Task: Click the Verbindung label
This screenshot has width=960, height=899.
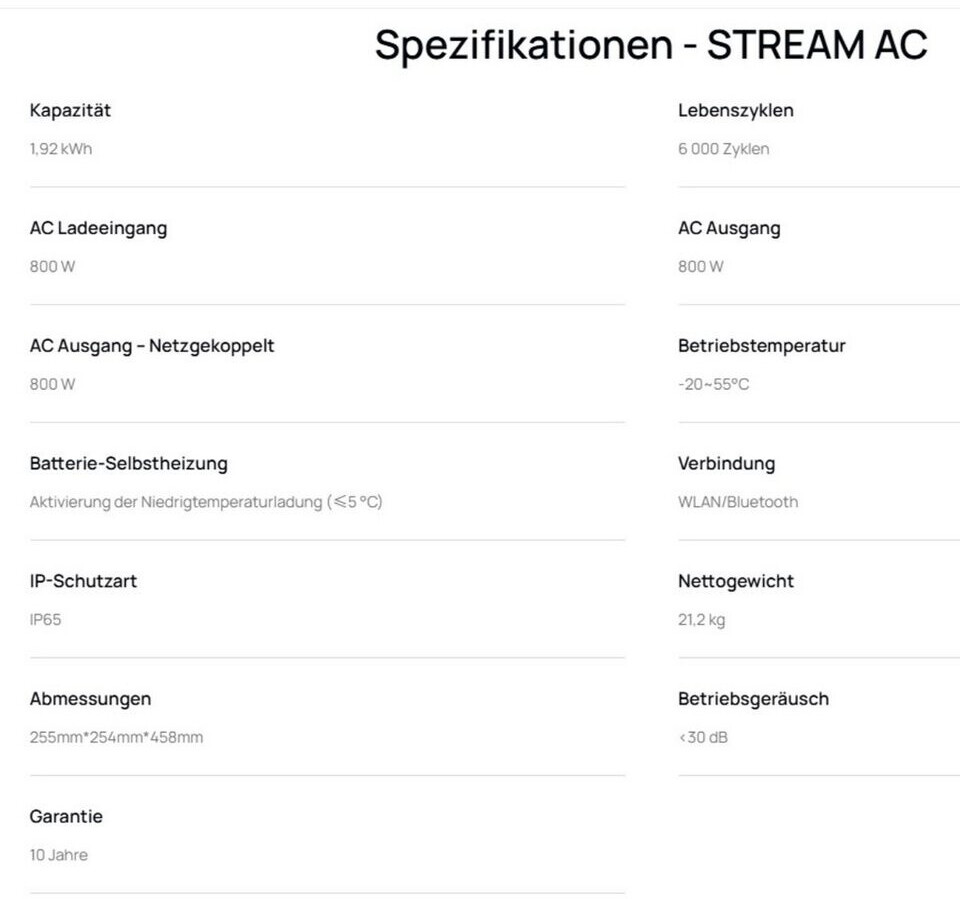Action: pyautogui.click(x=726, y=463)
